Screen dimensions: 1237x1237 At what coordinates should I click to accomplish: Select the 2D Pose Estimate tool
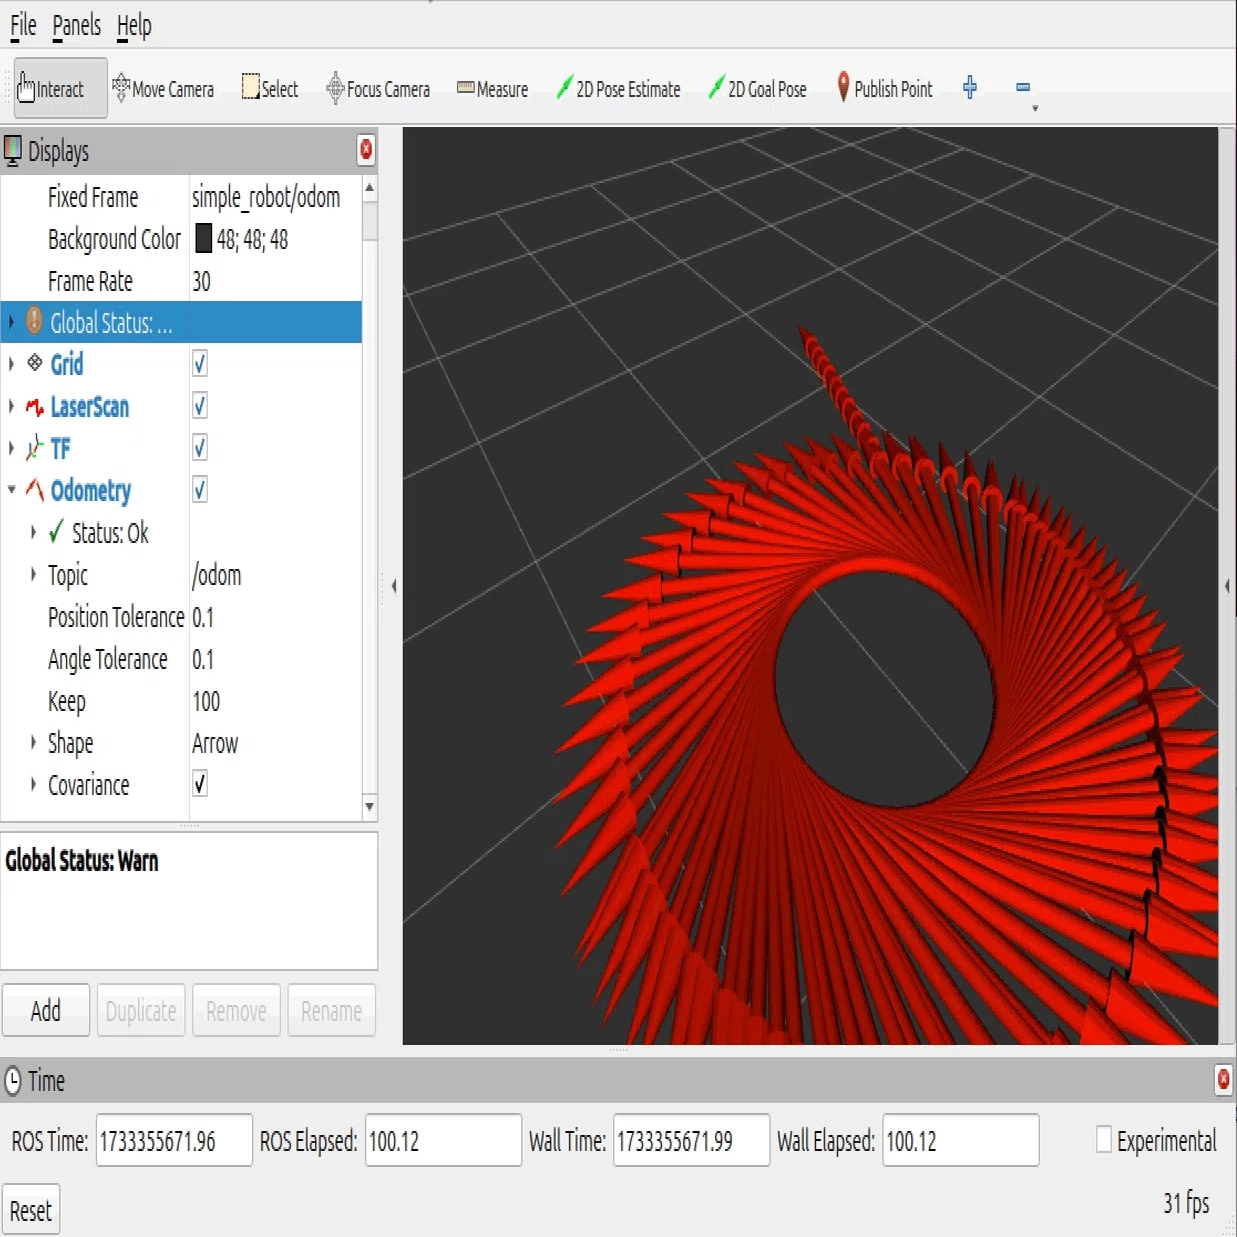pos(618,89)
